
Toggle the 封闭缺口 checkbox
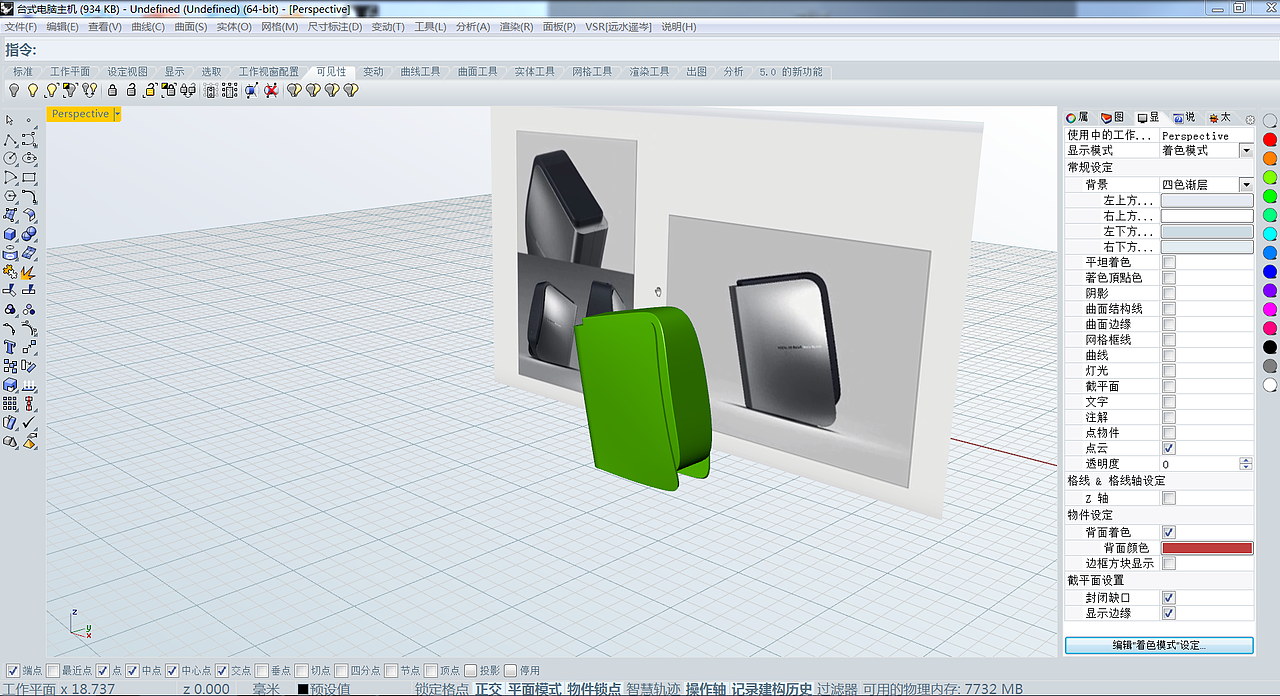tap(1169, 597)
